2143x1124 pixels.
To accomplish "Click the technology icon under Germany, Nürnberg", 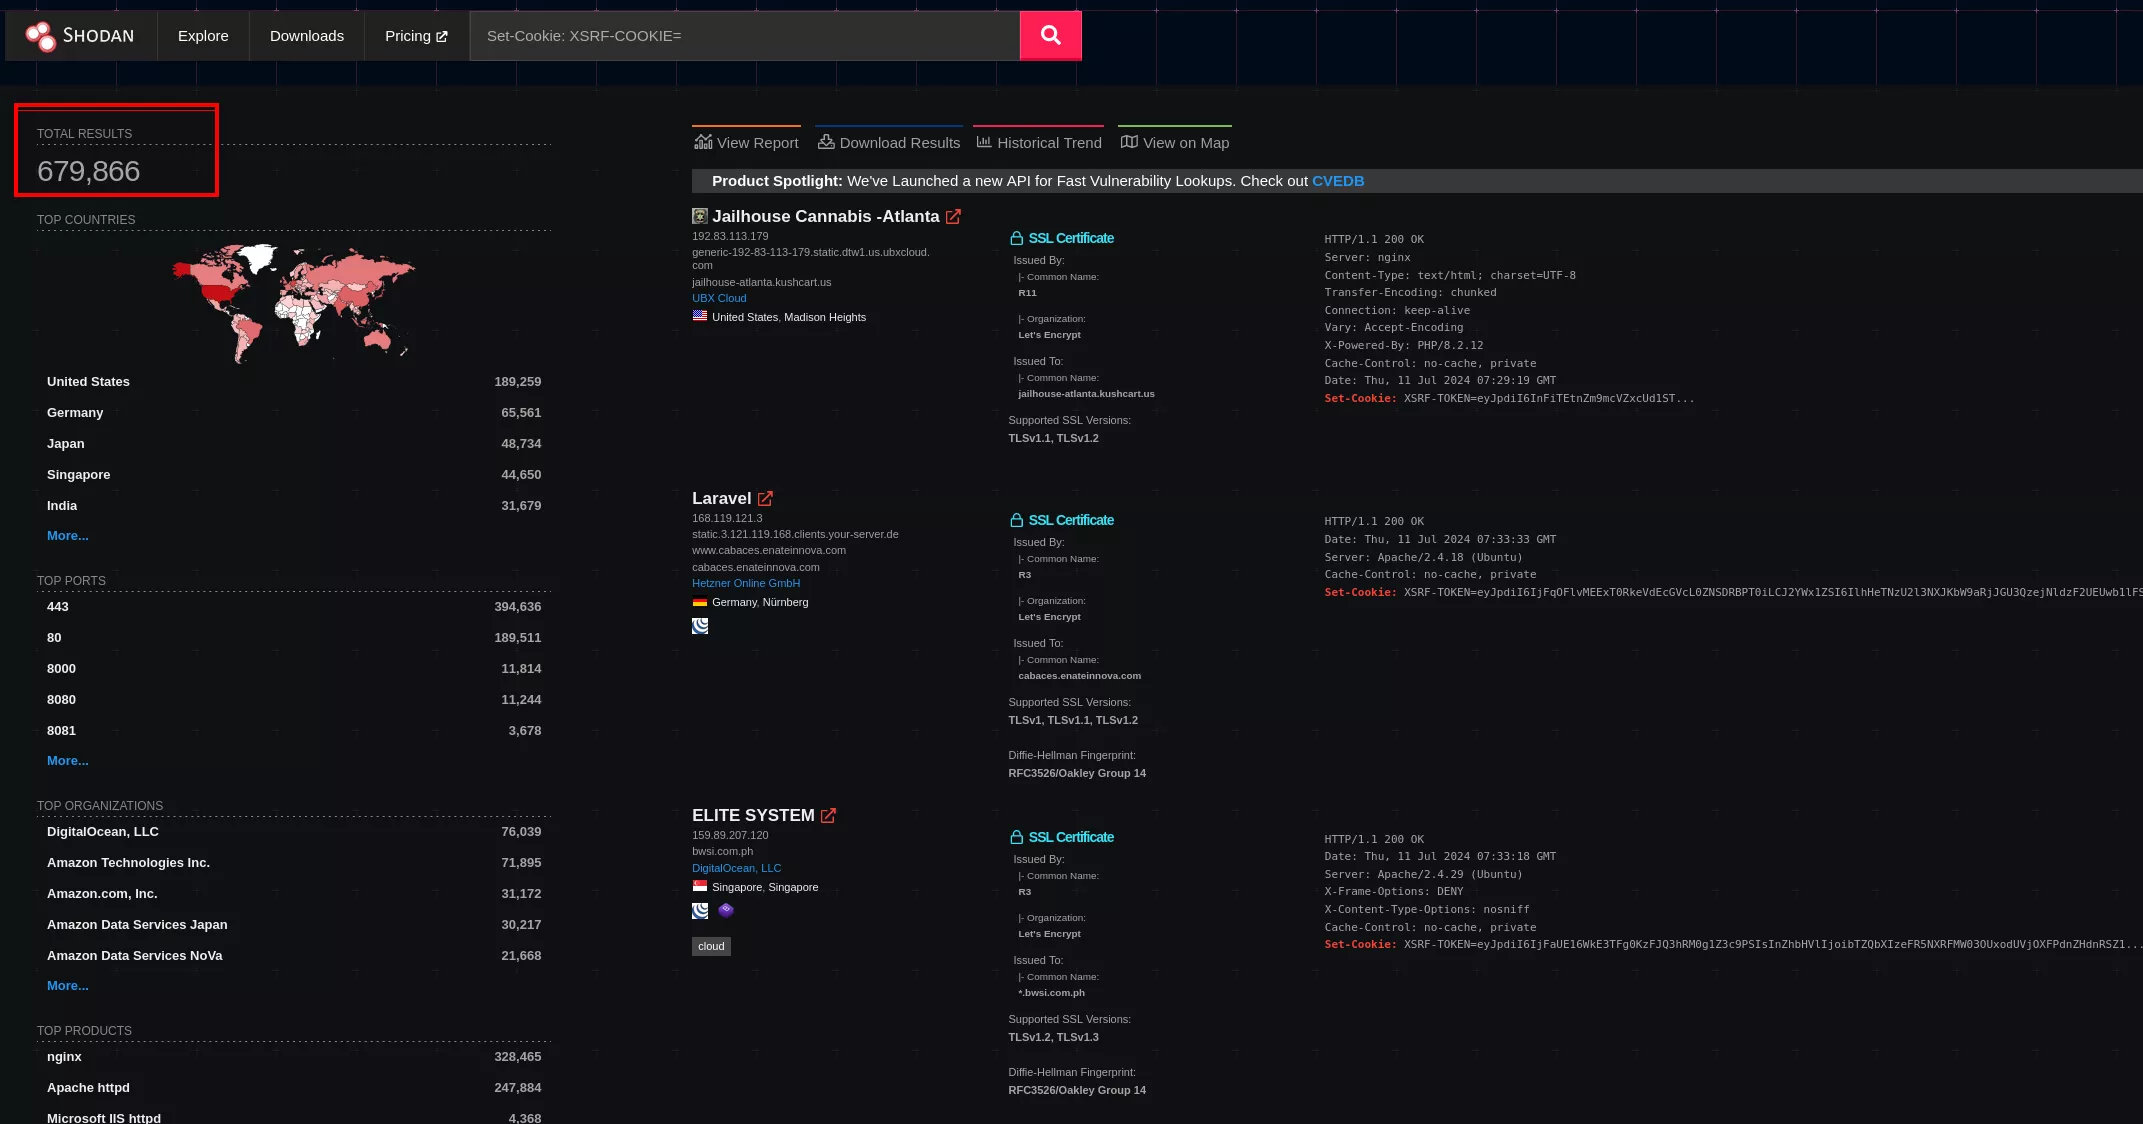I will 700,626.
